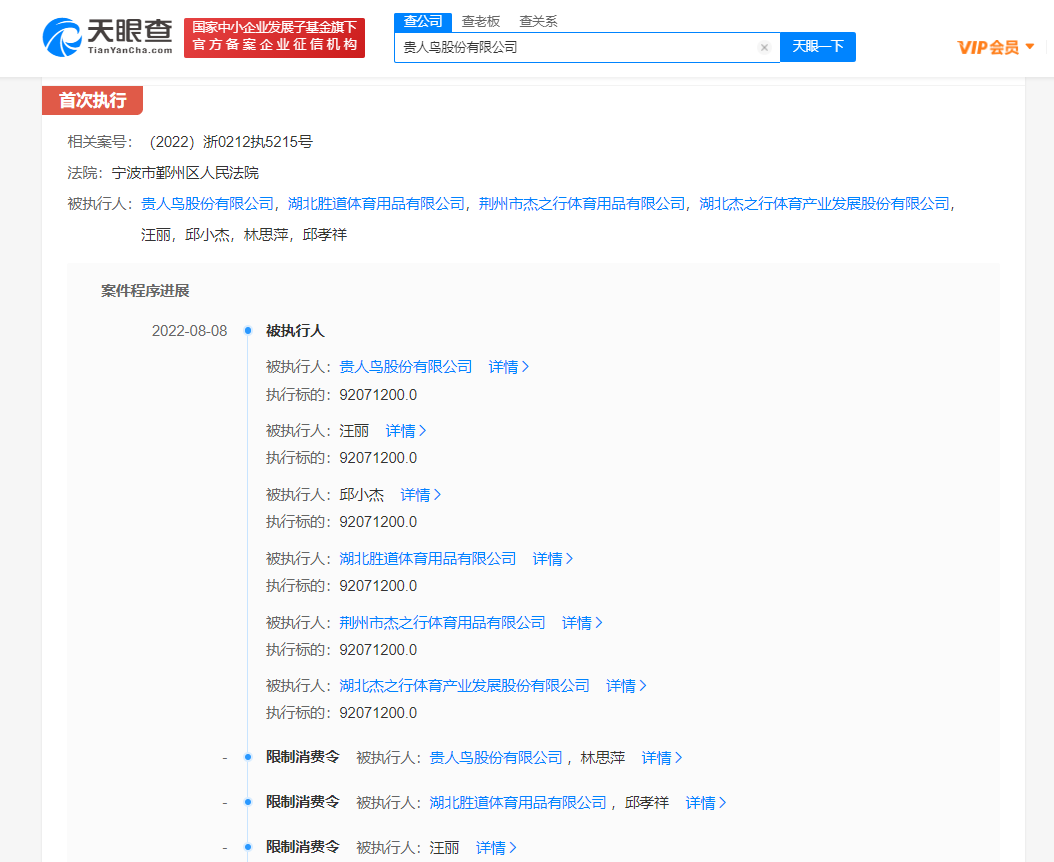View 详情 for 汪丽 under 被执行人 timeline

pos(406,430)
